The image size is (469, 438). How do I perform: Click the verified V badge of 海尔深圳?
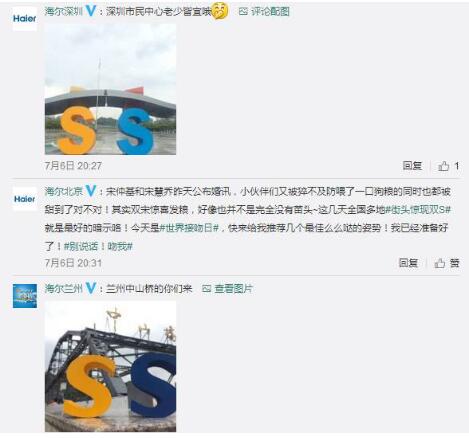pyautogui.click(x=91, y=11)
